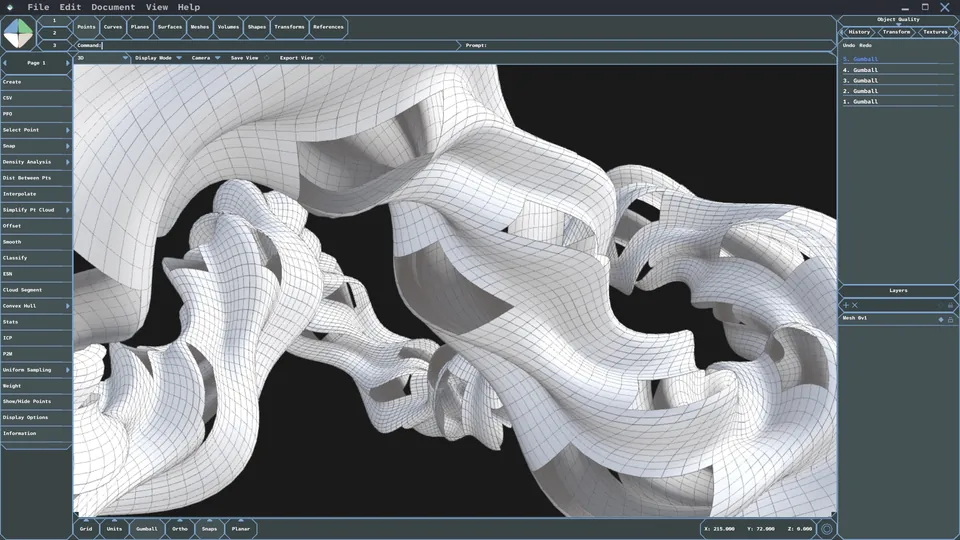Image resolution: width=960 pixels, height=540 pixels.
Task: Click the Redo button
Action: pyautogui.click(x=865, y=45)
